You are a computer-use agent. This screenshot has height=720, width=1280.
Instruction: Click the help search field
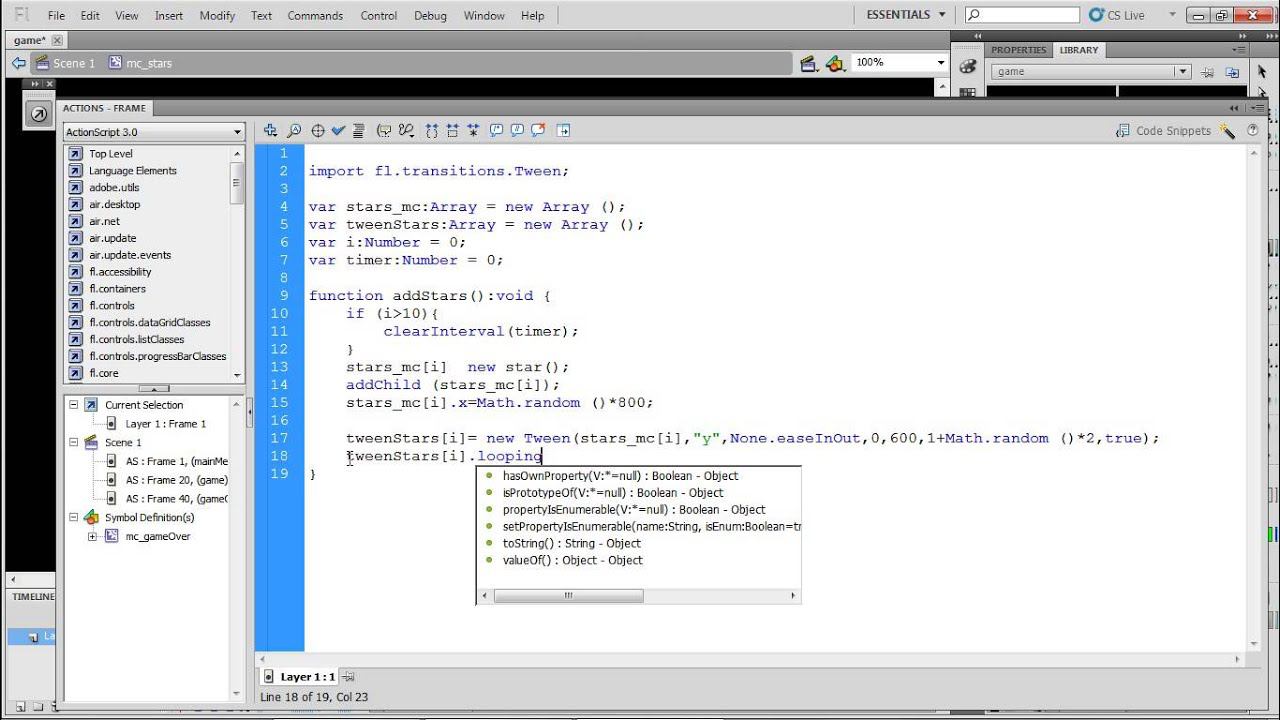point(1022,15)
